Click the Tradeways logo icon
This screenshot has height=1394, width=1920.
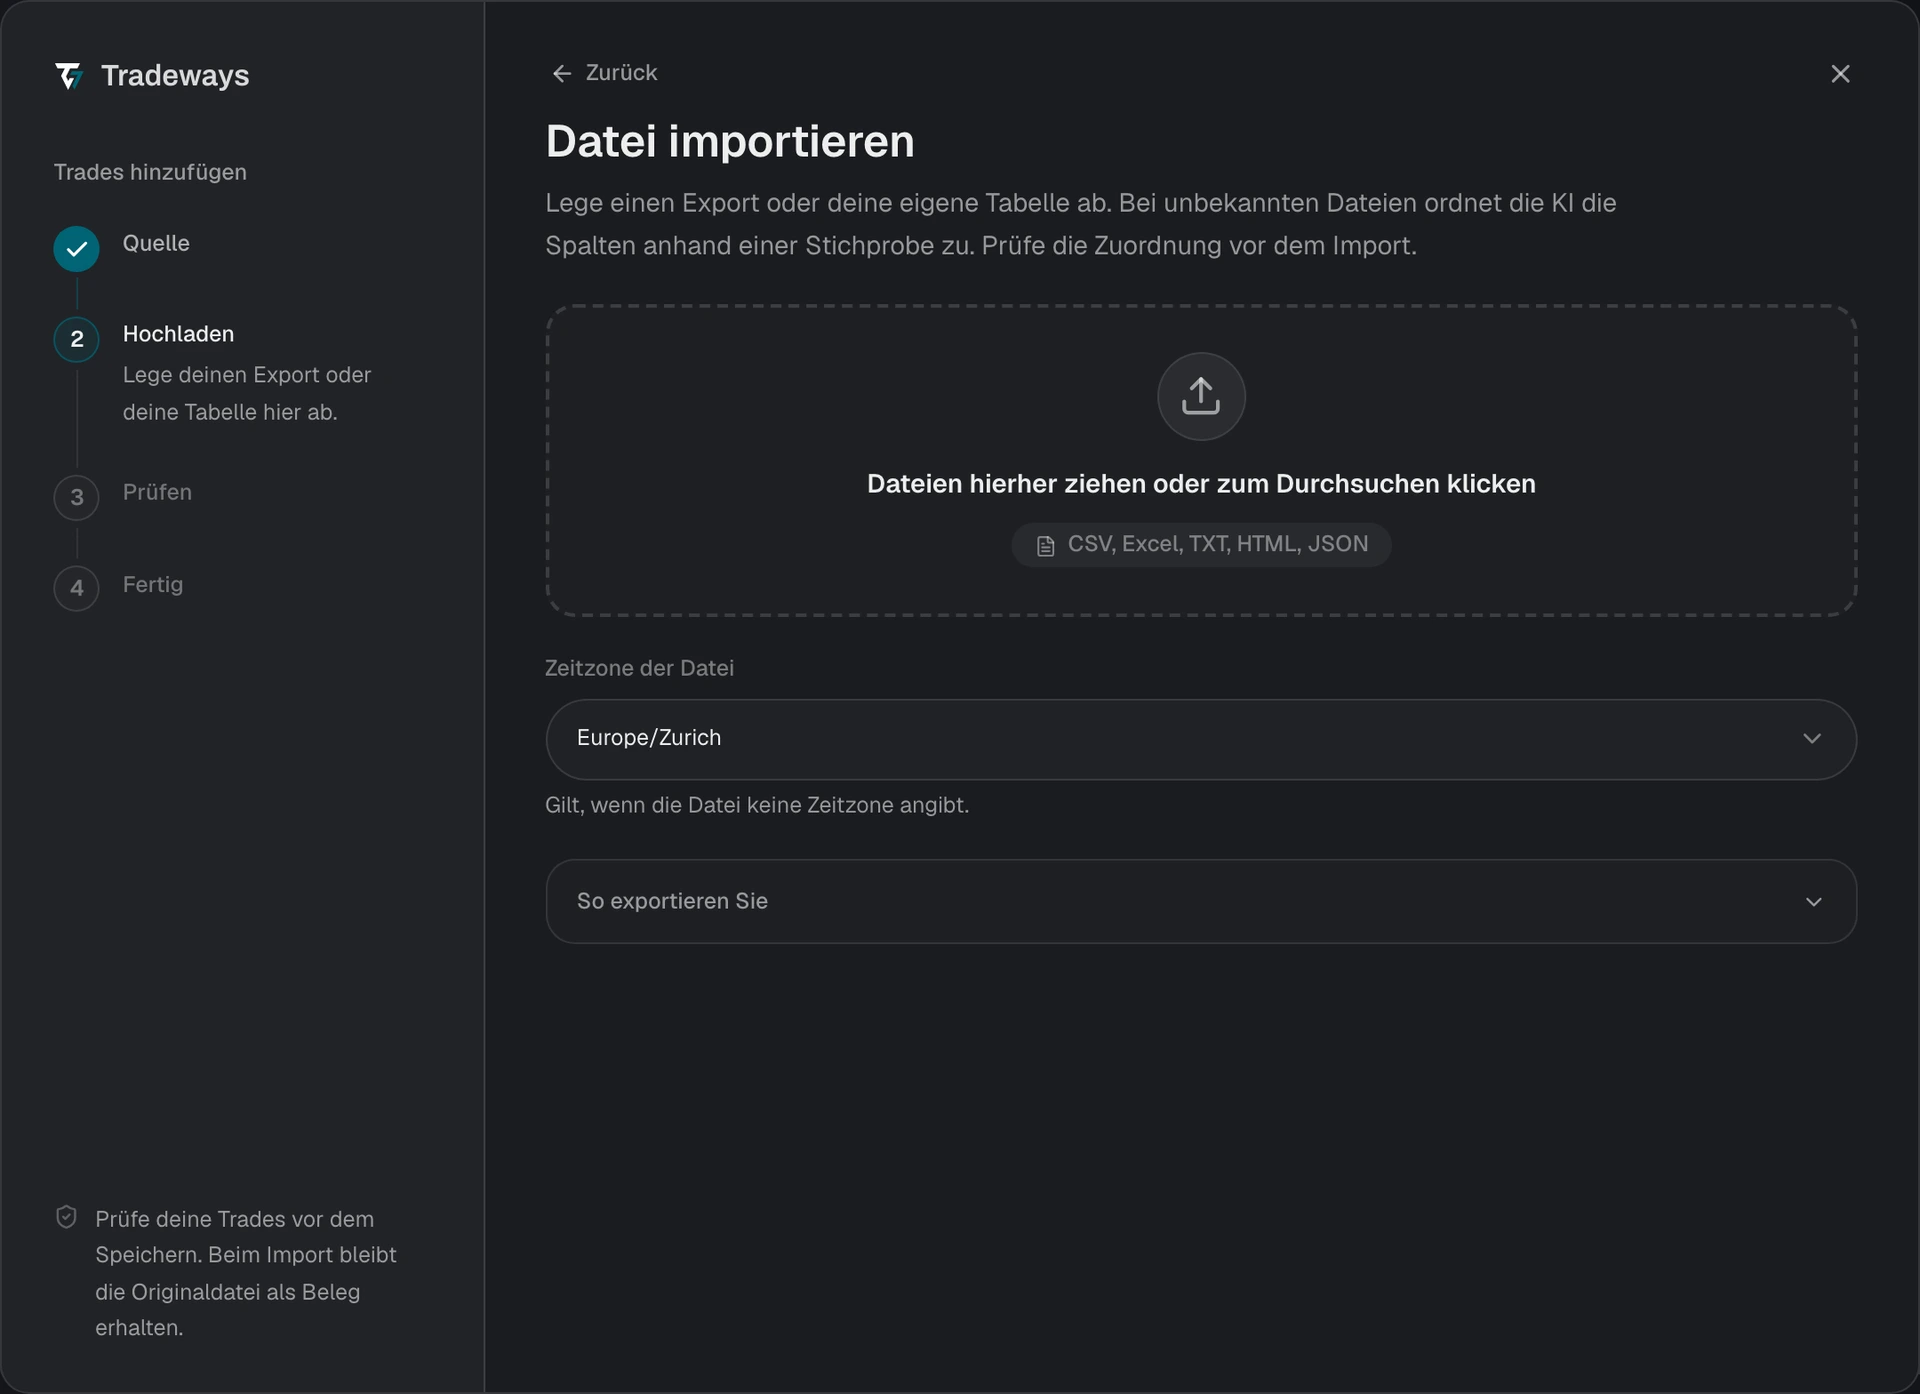point(69,76)
